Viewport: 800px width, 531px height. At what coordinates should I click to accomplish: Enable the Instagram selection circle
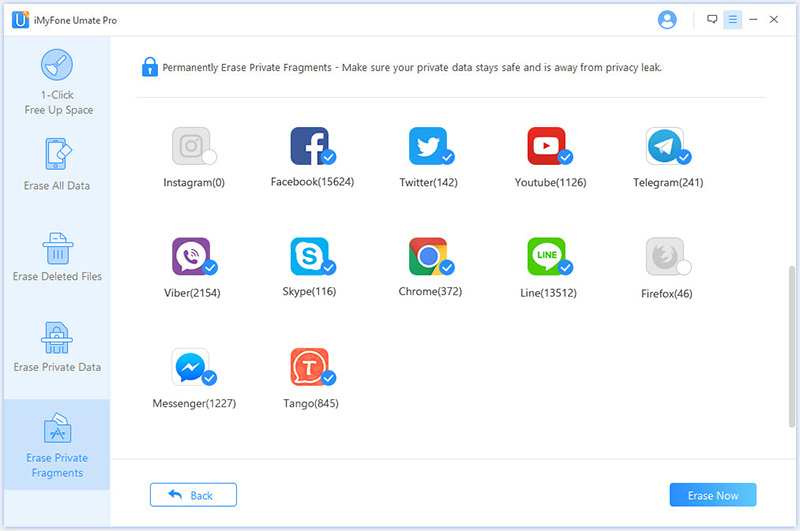click(x=209, y=157)
